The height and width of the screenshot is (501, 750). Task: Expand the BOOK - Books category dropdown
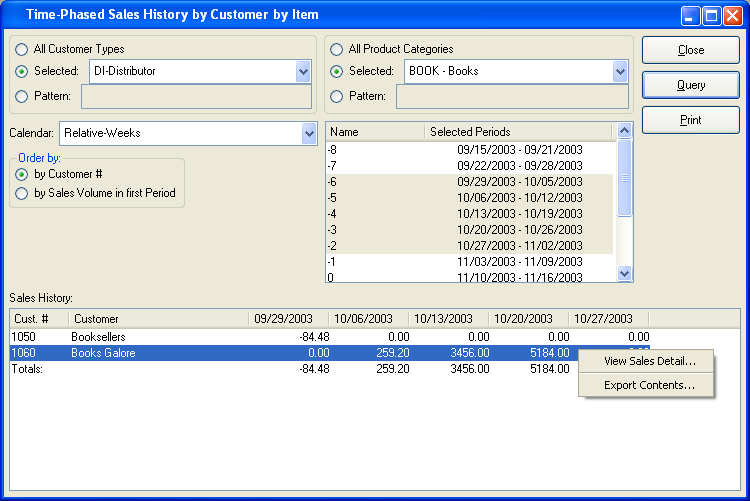click(x=619, y=72)
